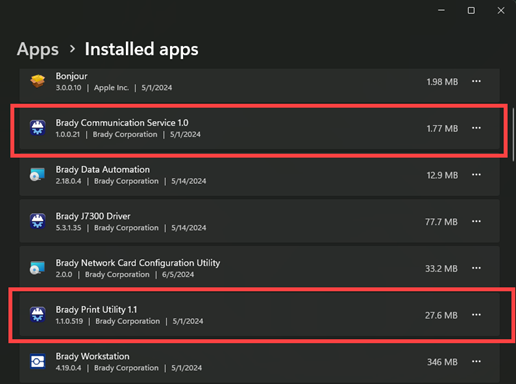Click the breadcrumb chevron after Apps
Screen dimensions: 516x384
coord(72,49)
